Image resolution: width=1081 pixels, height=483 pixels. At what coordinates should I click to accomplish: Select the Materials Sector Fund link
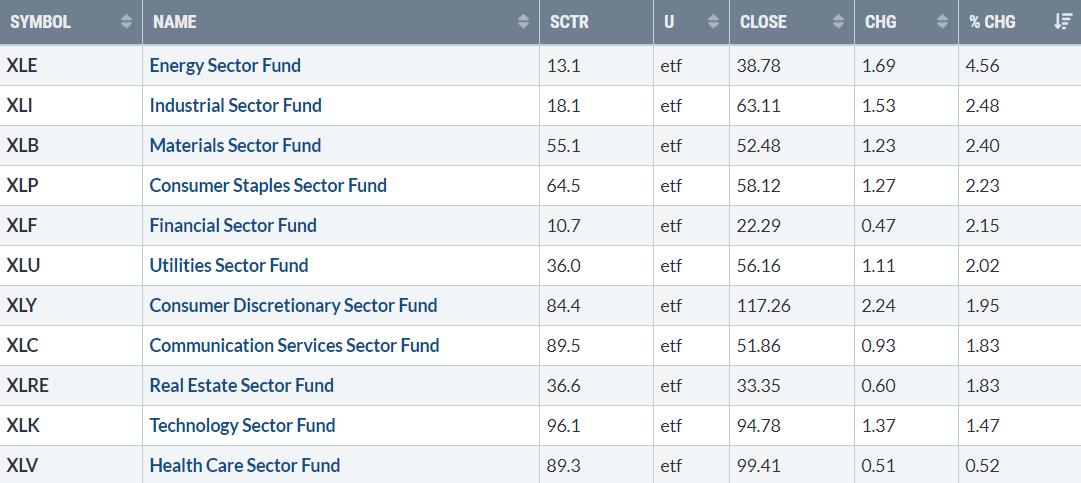235,145
